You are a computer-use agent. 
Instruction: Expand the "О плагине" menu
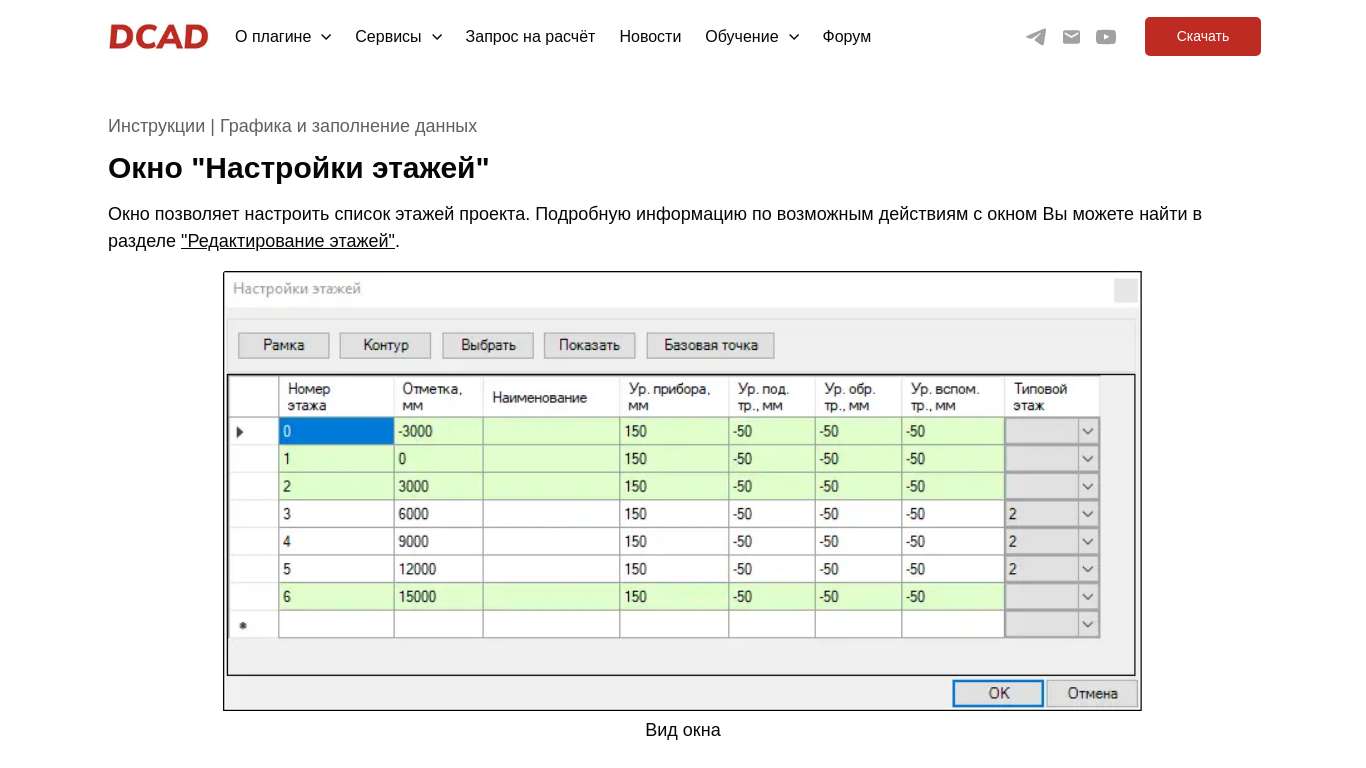pos(283,37)
